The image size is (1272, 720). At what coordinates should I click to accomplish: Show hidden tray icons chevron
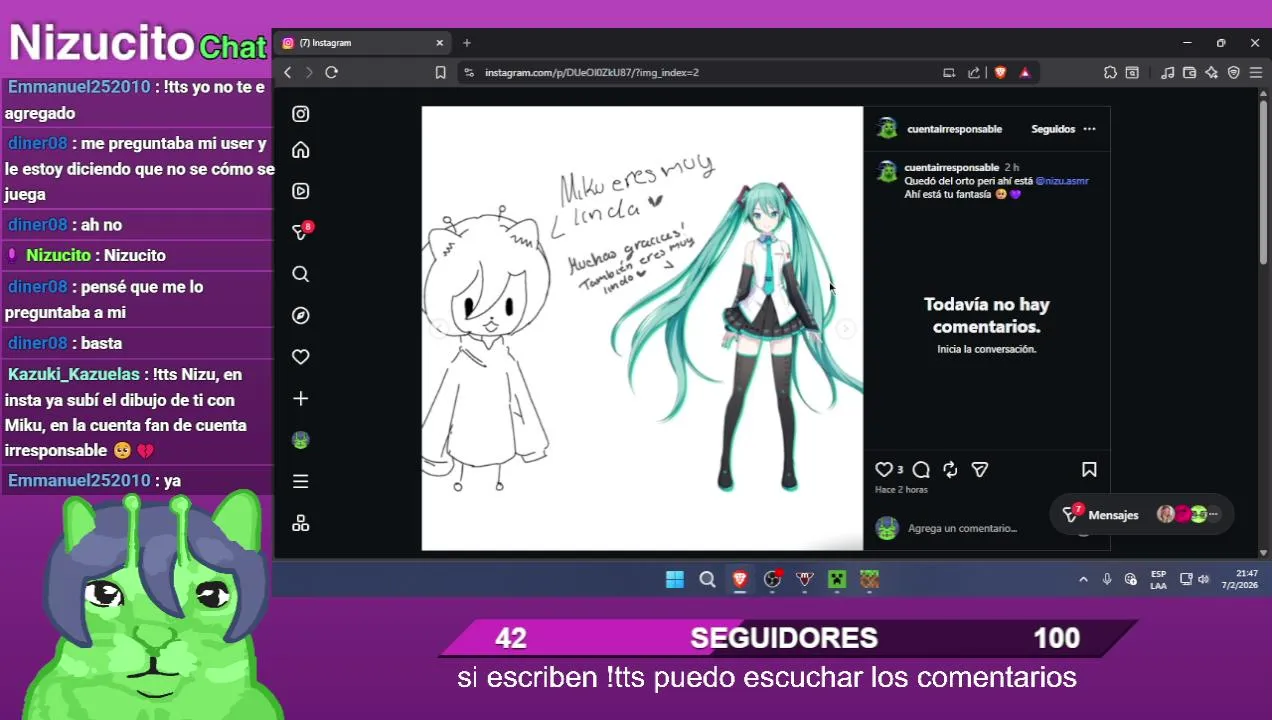(1083, 580)
